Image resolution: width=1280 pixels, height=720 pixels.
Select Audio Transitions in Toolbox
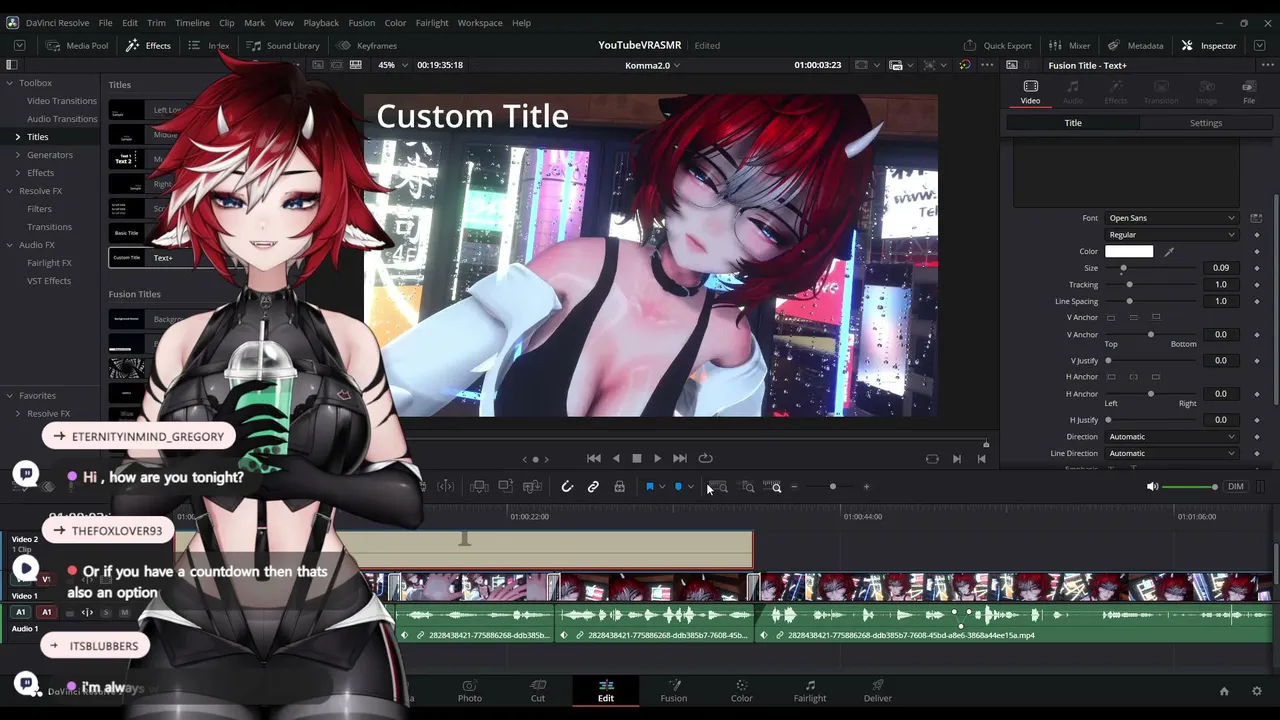tap(62, 119)
